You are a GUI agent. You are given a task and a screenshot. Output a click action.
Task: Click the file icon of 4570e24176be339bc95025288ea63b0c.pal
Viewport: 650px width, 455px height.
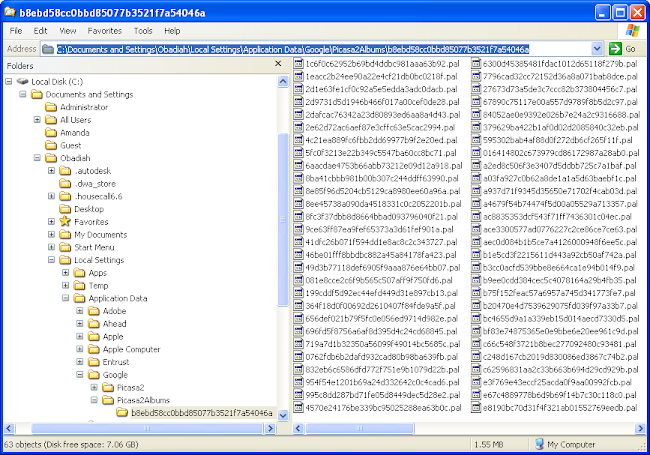coord(298,408)
